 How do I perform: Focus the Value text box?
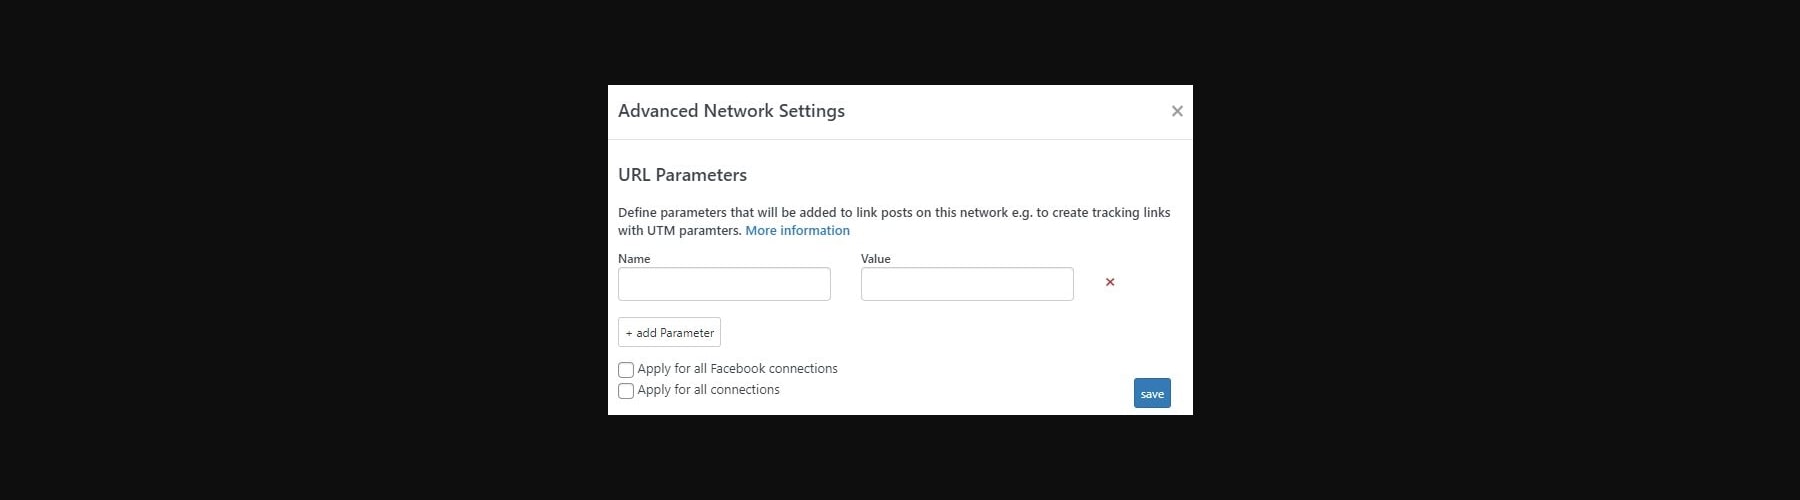[967, 284]
